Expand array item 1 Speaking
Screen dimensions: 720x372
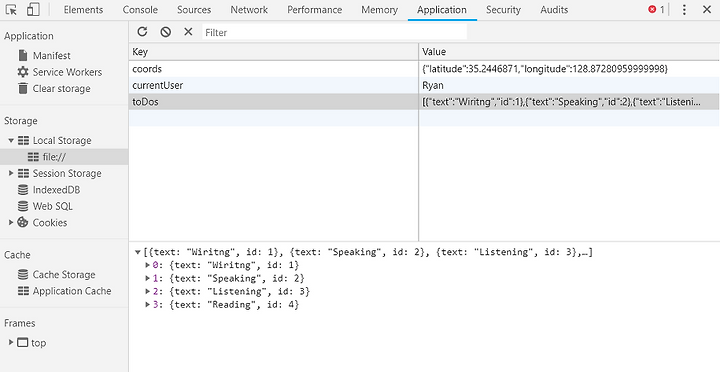pyautogui.click(x=148, y=278)
